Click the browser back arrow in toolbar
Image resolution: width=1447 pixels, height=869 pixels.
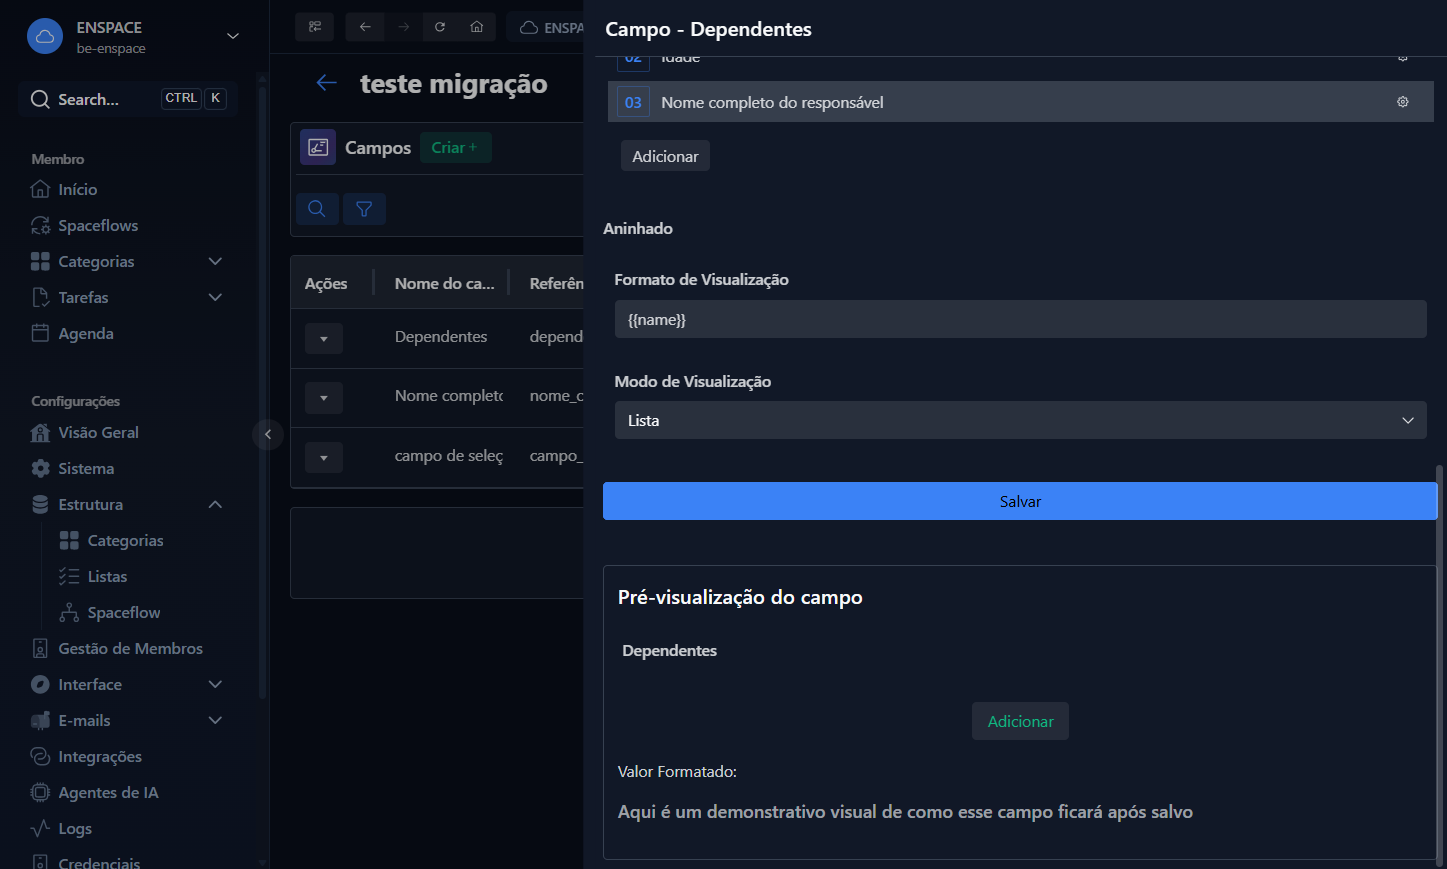click(365, 27)
